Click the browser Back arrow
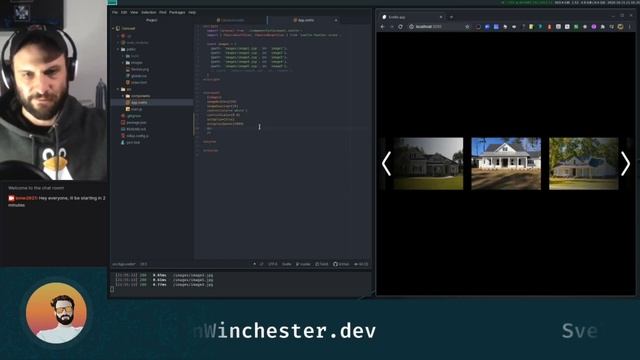Screen dimensions: 640x360 [x=382, y=27]
